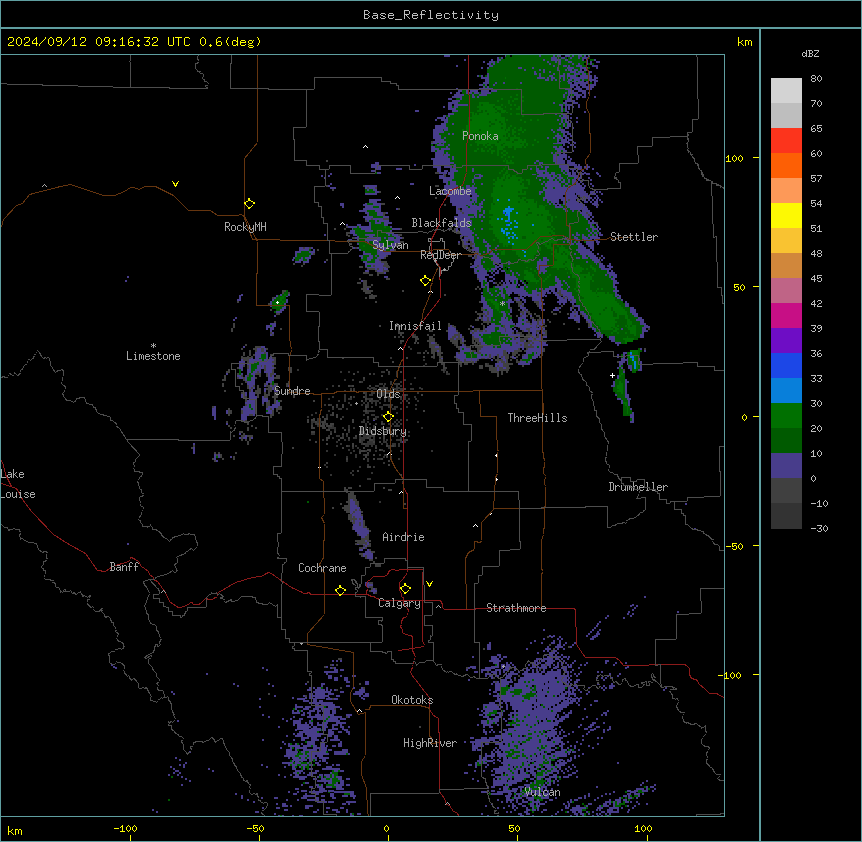Click the Base_Reflectivity title

click(x=431, y=15)
